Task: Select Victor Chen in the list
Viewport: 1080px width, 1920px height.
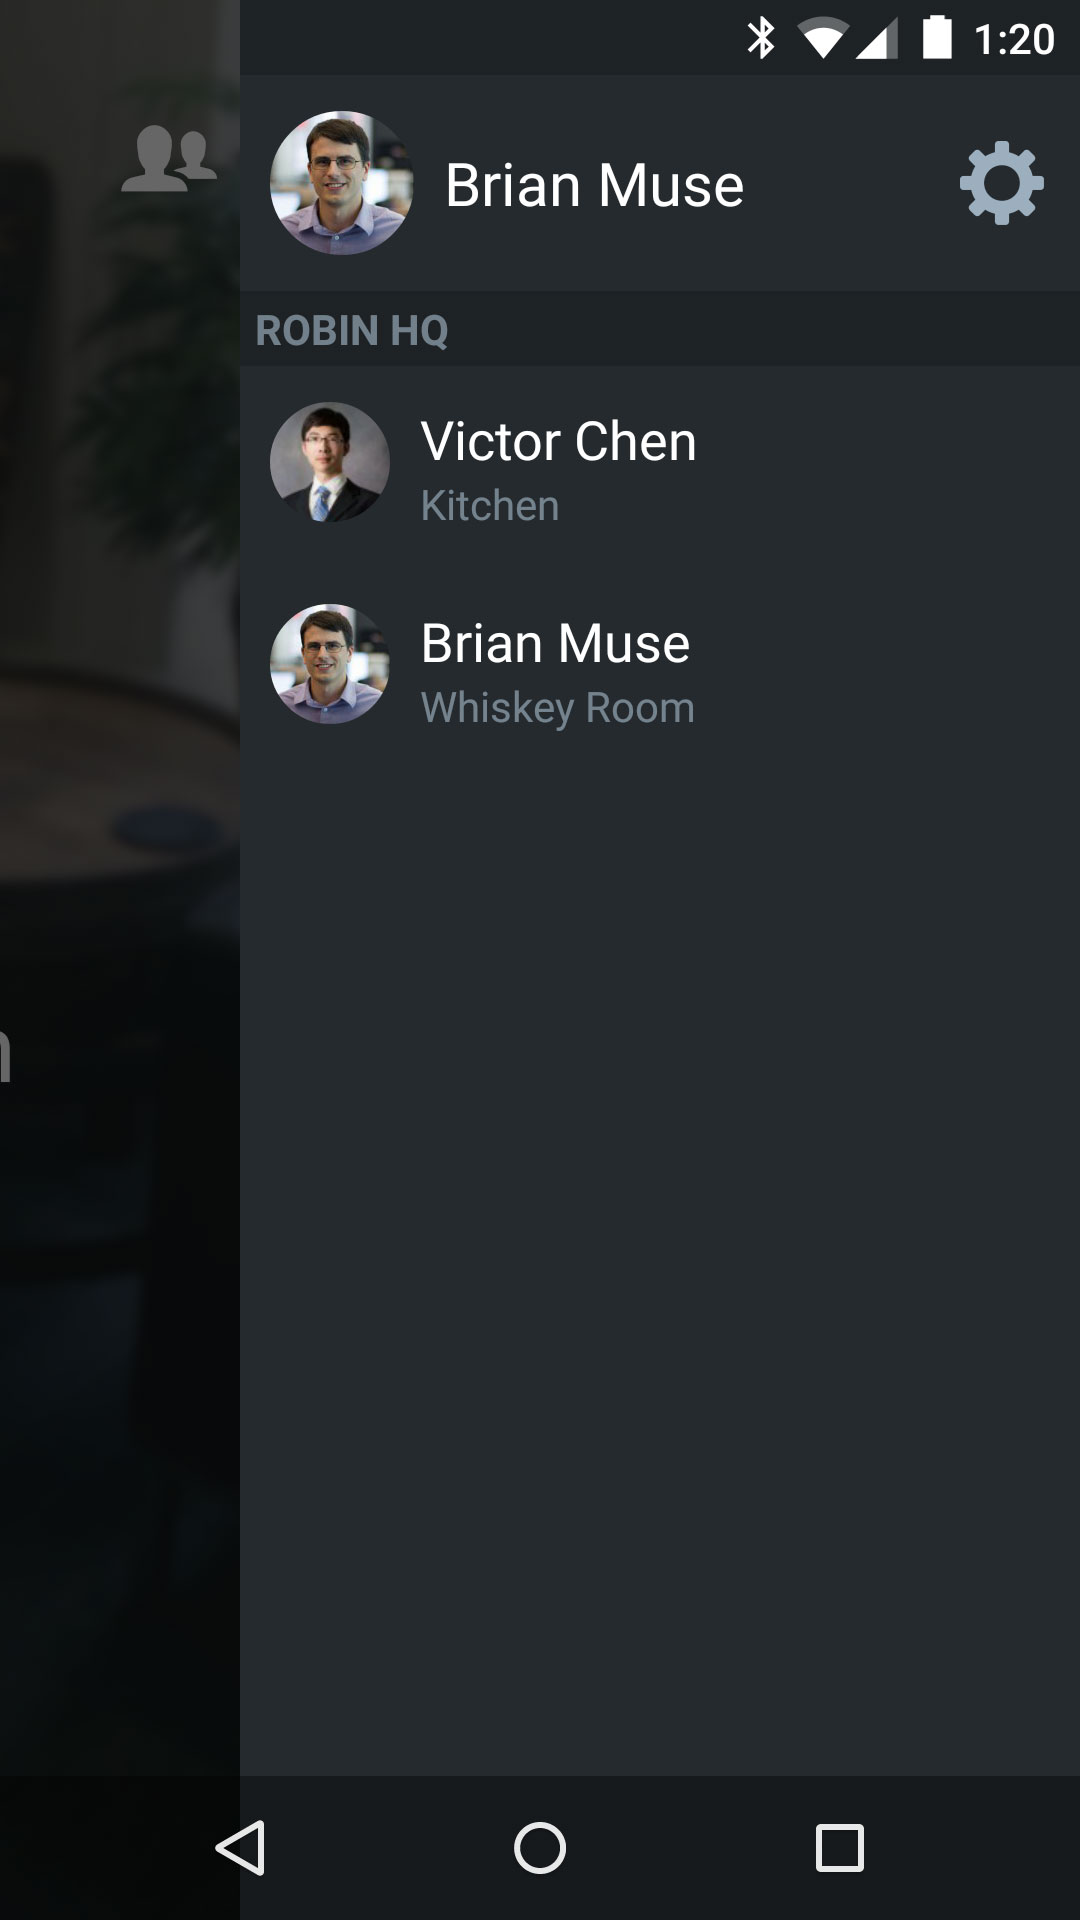Action: point(660,463)
